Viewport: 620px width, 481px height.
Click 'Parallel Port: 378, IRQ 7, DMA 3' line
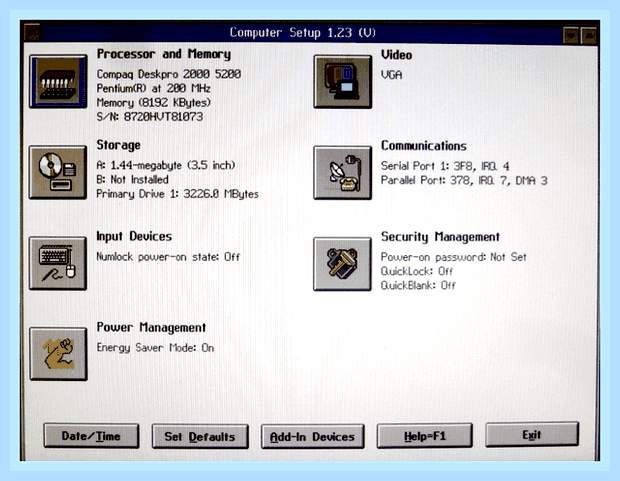click(x=464, y=181)
